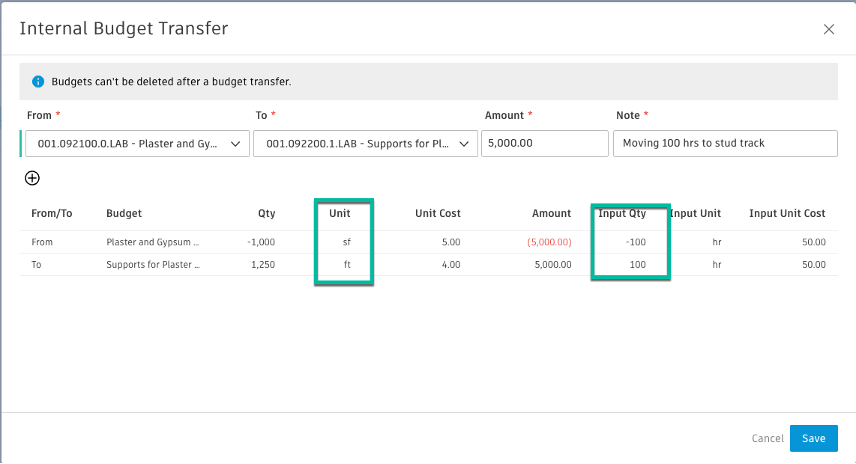Cancel the budget transfer
Image resolution: width=856 pixels, height=464 pixels.
(x=767, y=438)
